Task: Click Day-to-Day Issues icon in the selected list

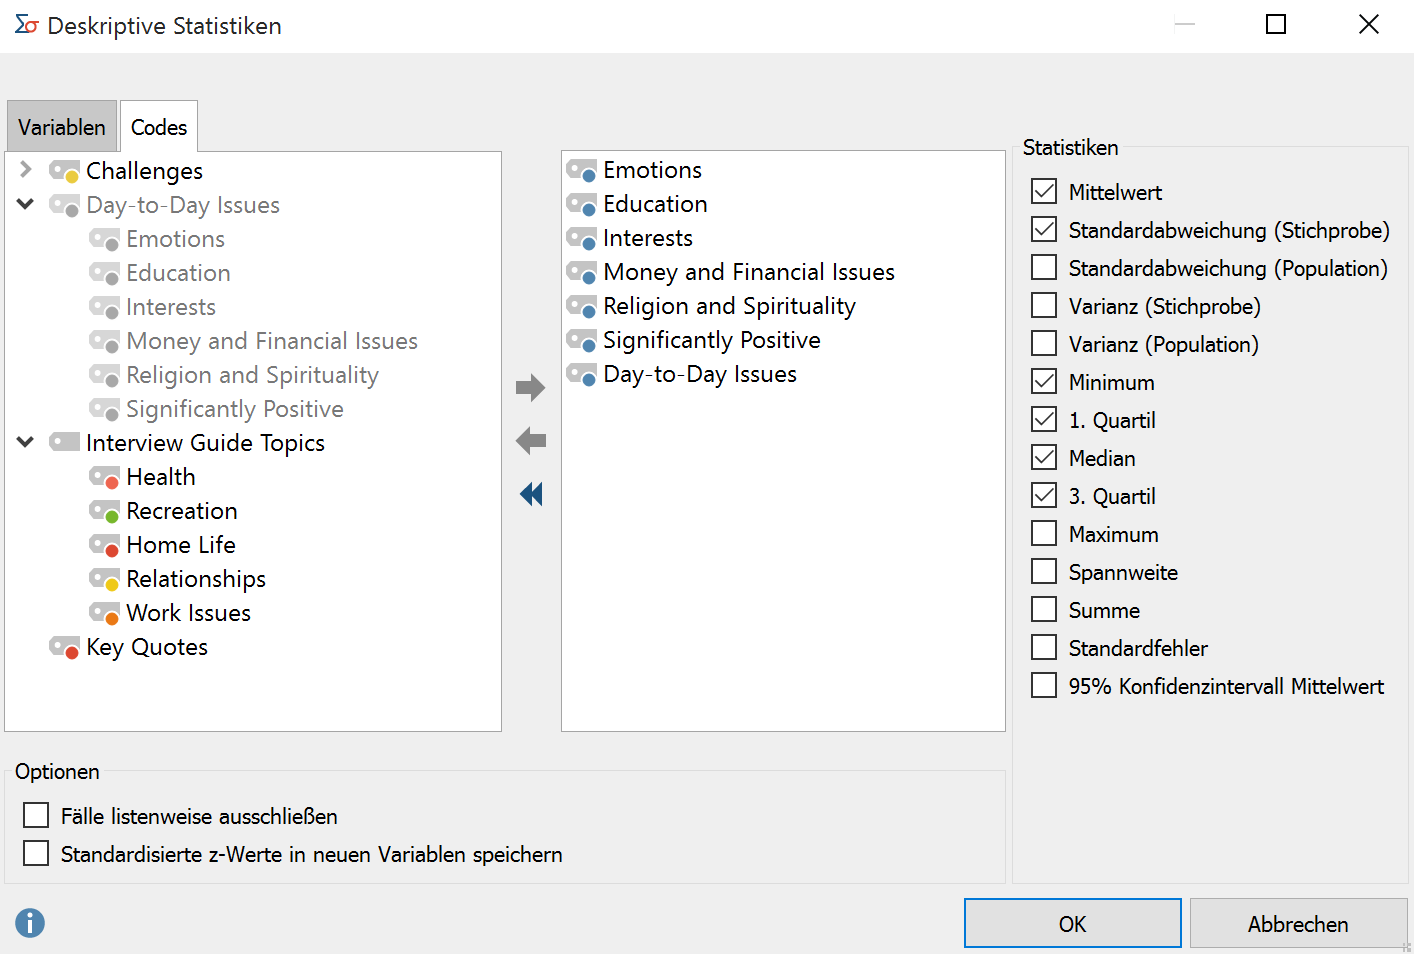Action: [x=581, y=374]
